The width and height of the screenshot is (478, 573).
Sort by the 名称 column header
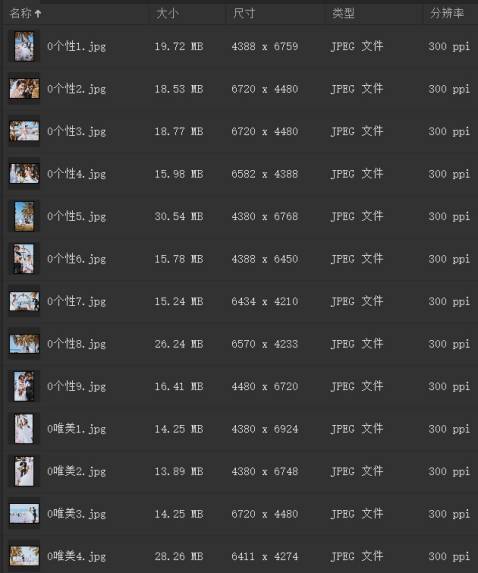point(20,14)
